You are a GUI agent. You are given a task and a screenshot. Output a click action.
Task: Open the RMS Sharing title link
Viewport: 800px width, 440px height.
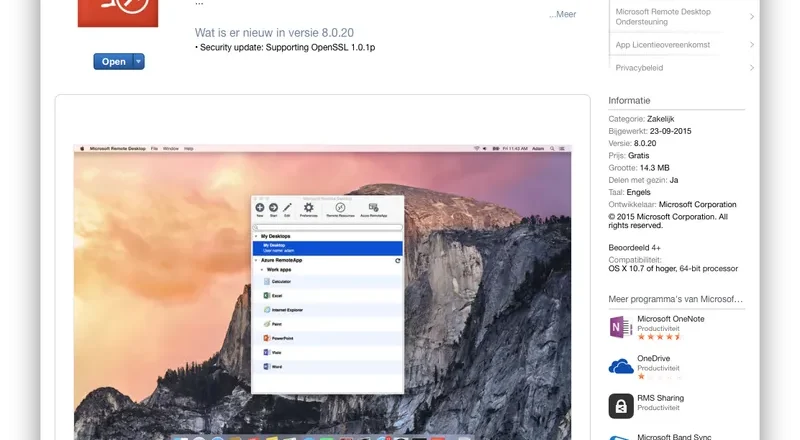660,398
